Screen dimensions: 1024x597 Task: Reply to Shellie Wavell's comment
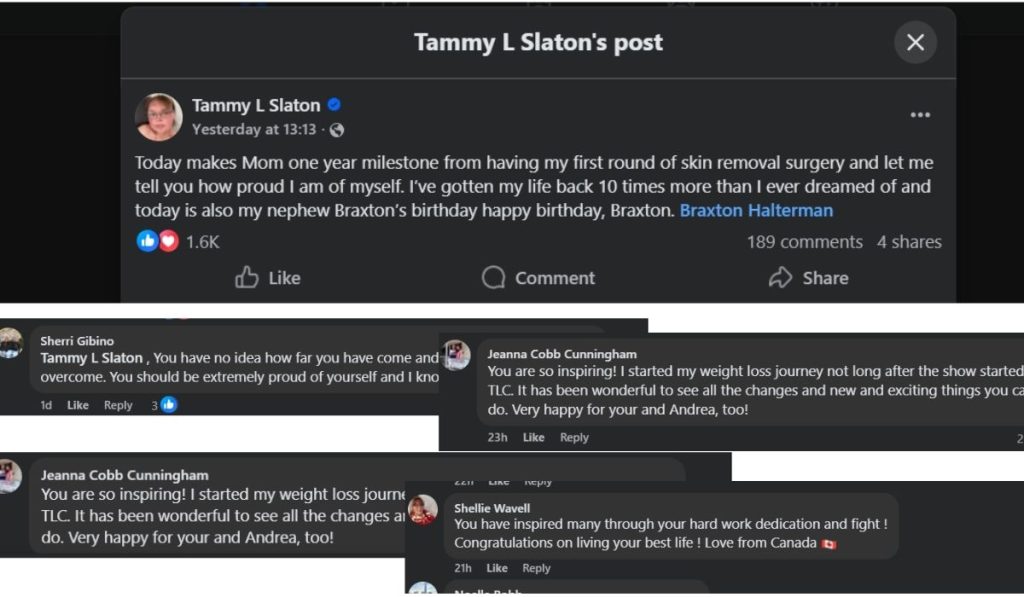click(537, 568)
